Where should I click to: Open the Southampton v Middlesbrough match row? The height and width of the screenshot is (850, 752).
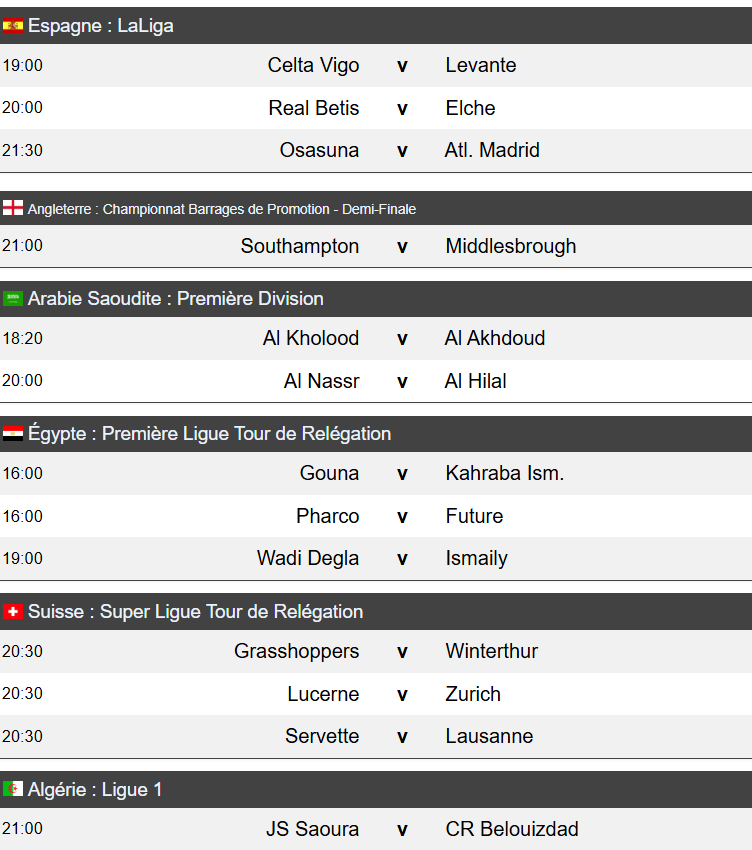[376, 246]
